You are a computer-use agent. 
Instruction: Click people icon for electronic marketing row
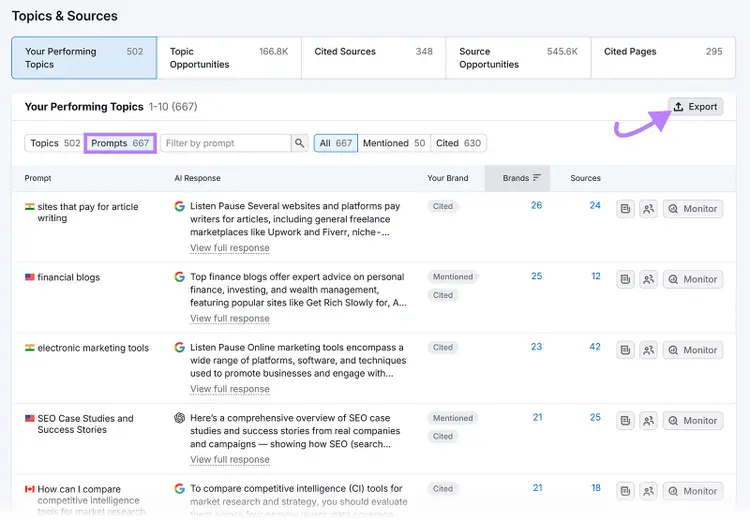pos(649,350)
